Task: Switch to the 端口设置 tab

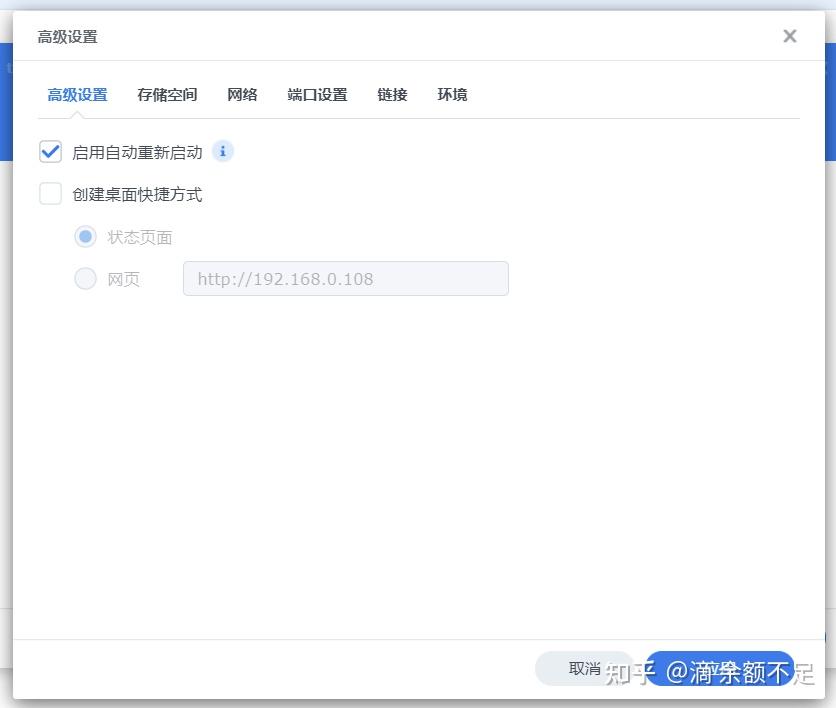Action: tap(316, 94)
